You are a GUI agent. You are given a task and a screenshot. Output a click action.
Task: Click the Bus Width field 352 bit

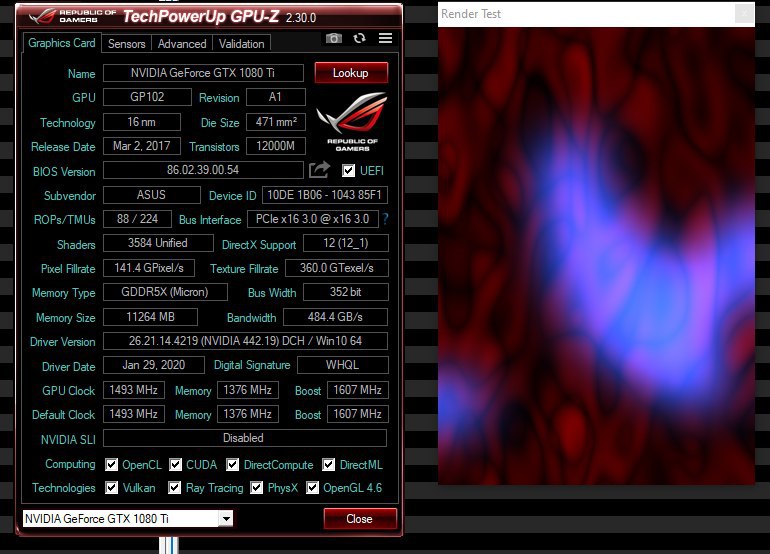pos(346,292)
